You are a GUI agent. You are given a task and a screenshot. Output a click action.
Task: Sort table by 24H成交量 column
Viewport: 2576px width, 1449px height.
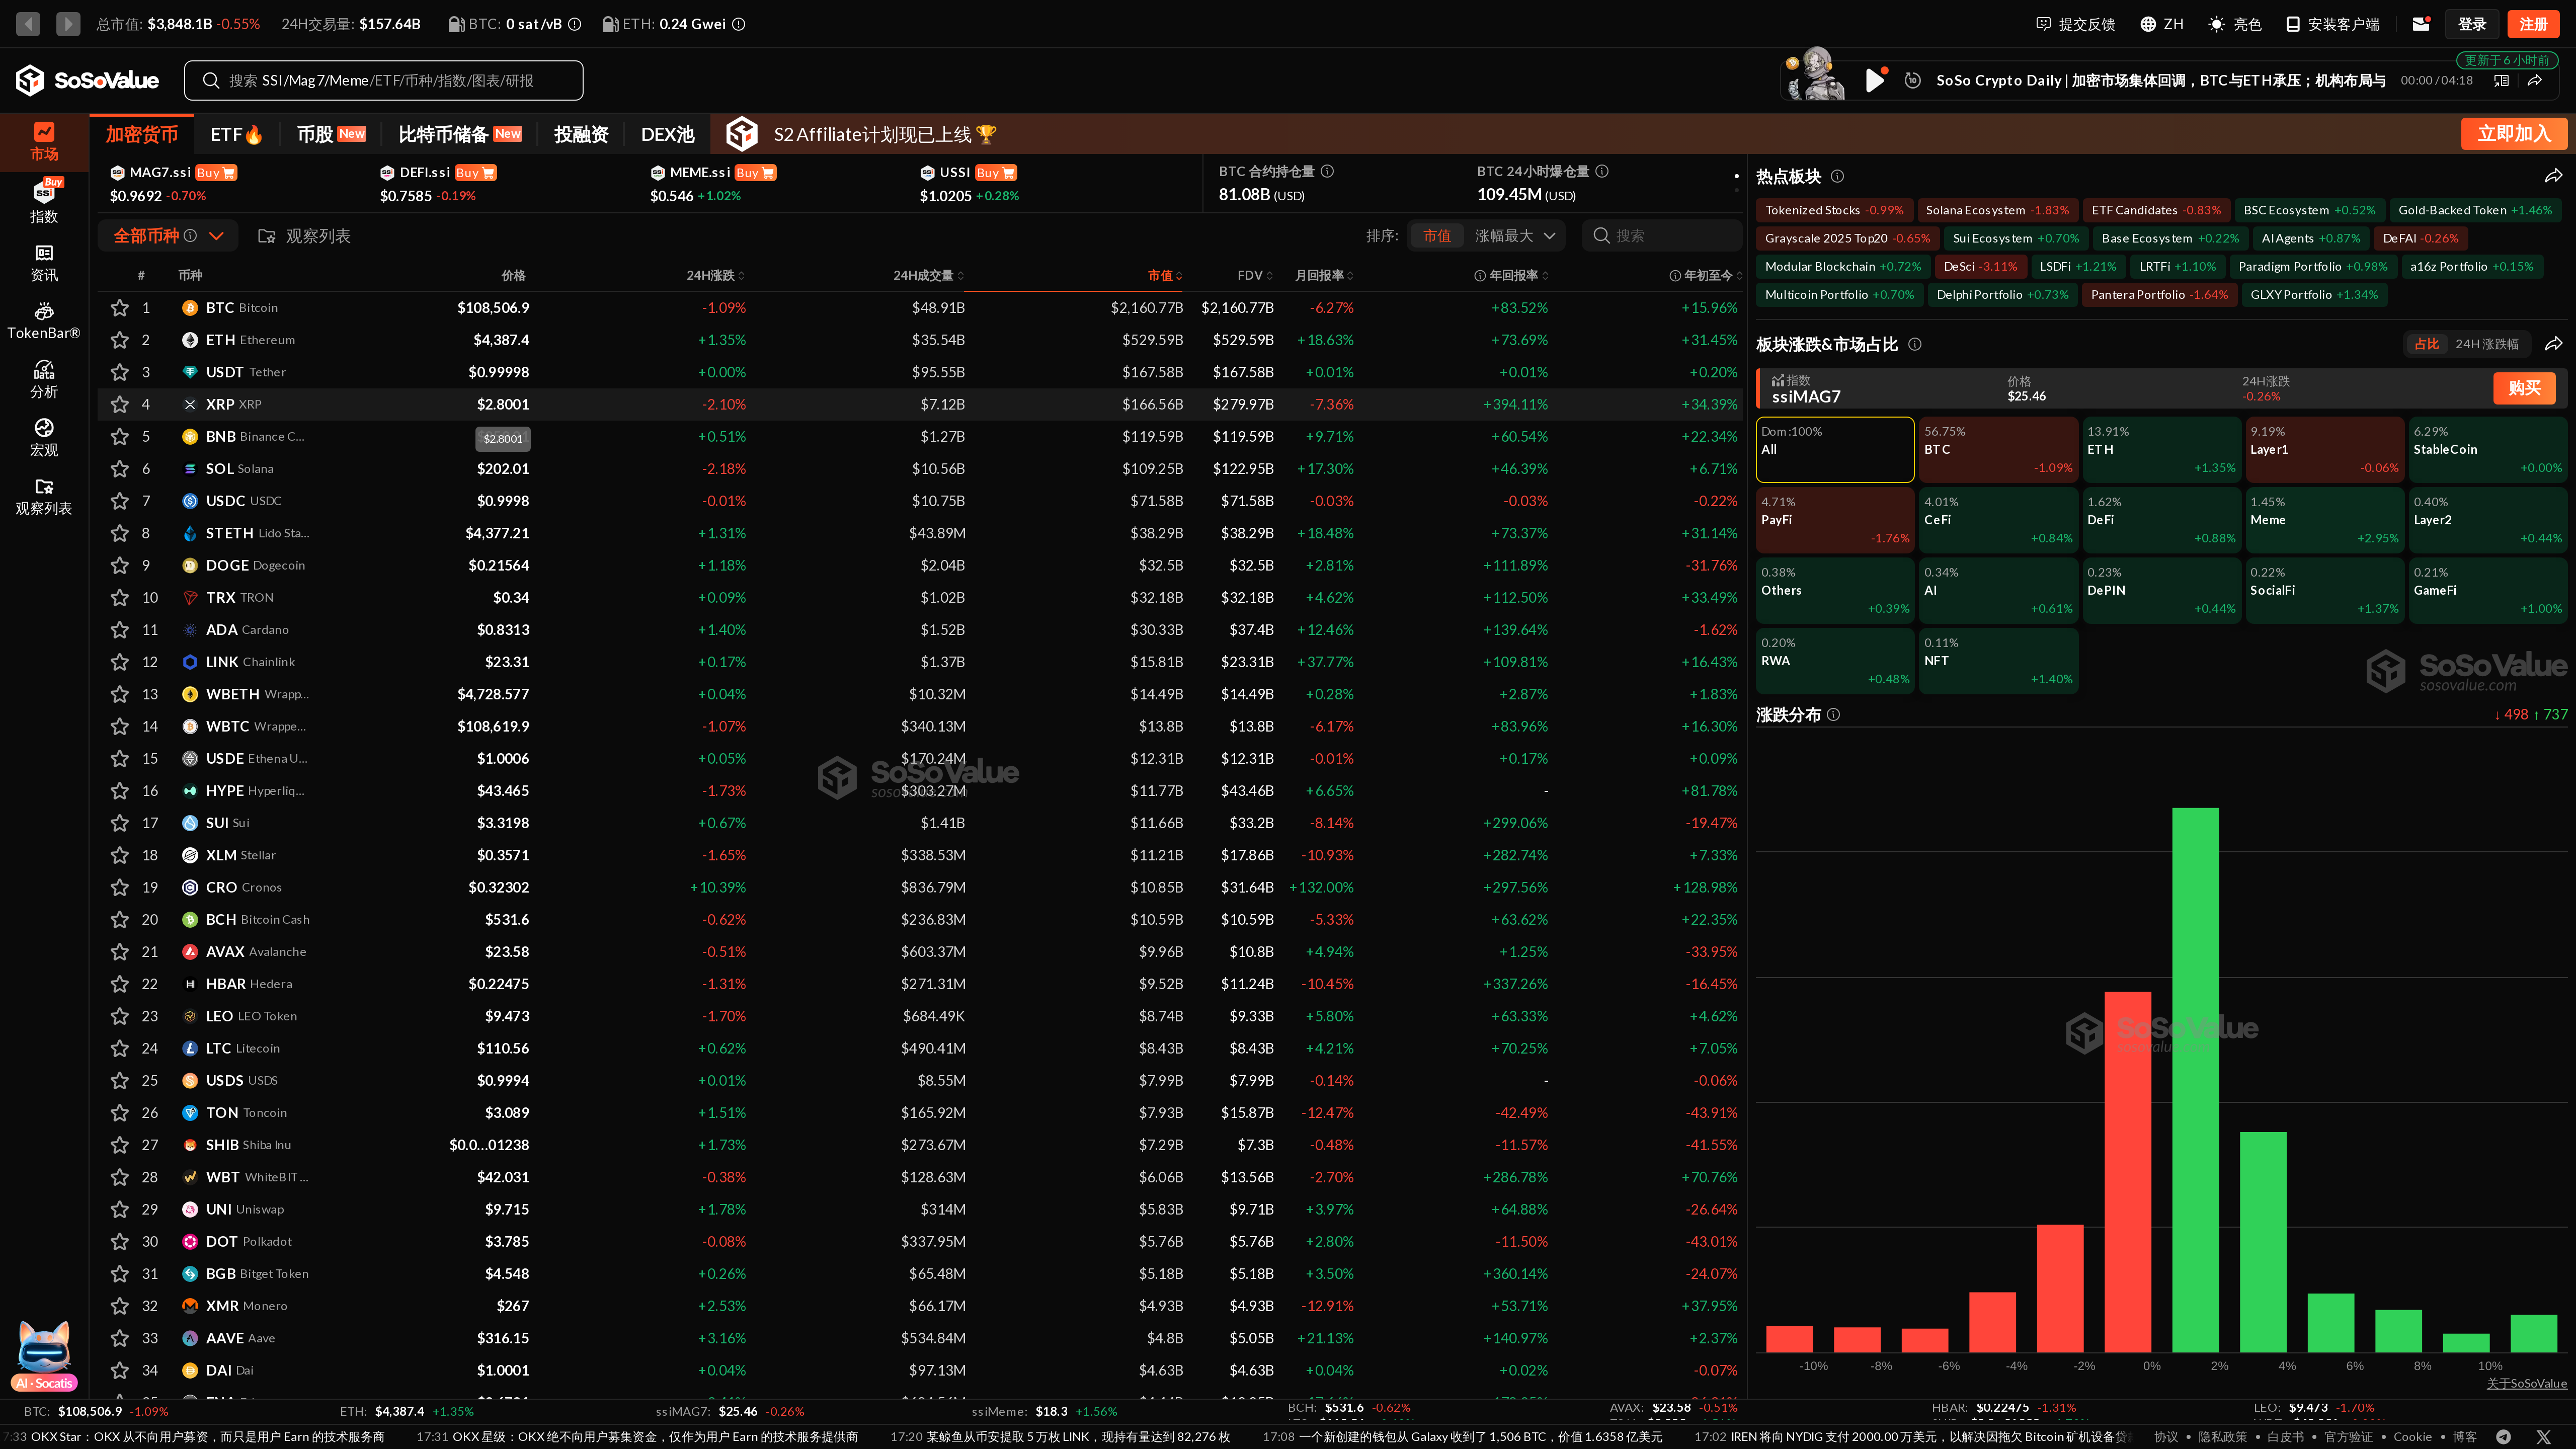tap(928, 275)
